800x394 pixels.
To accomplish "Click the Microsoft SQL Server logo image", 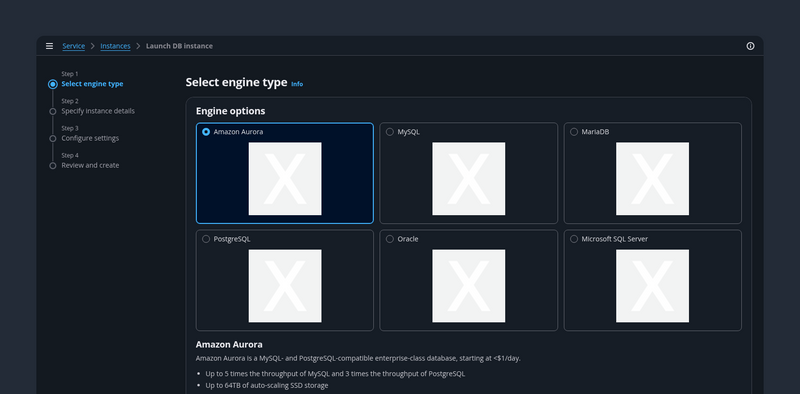I will [x=652, y=286].
